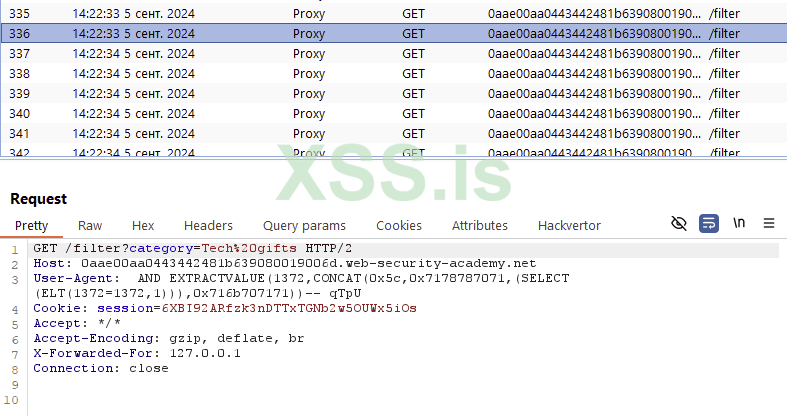Select history row number 339
Image resolution: width=787 pixels, height=416 pixels.
pos(394,94)
